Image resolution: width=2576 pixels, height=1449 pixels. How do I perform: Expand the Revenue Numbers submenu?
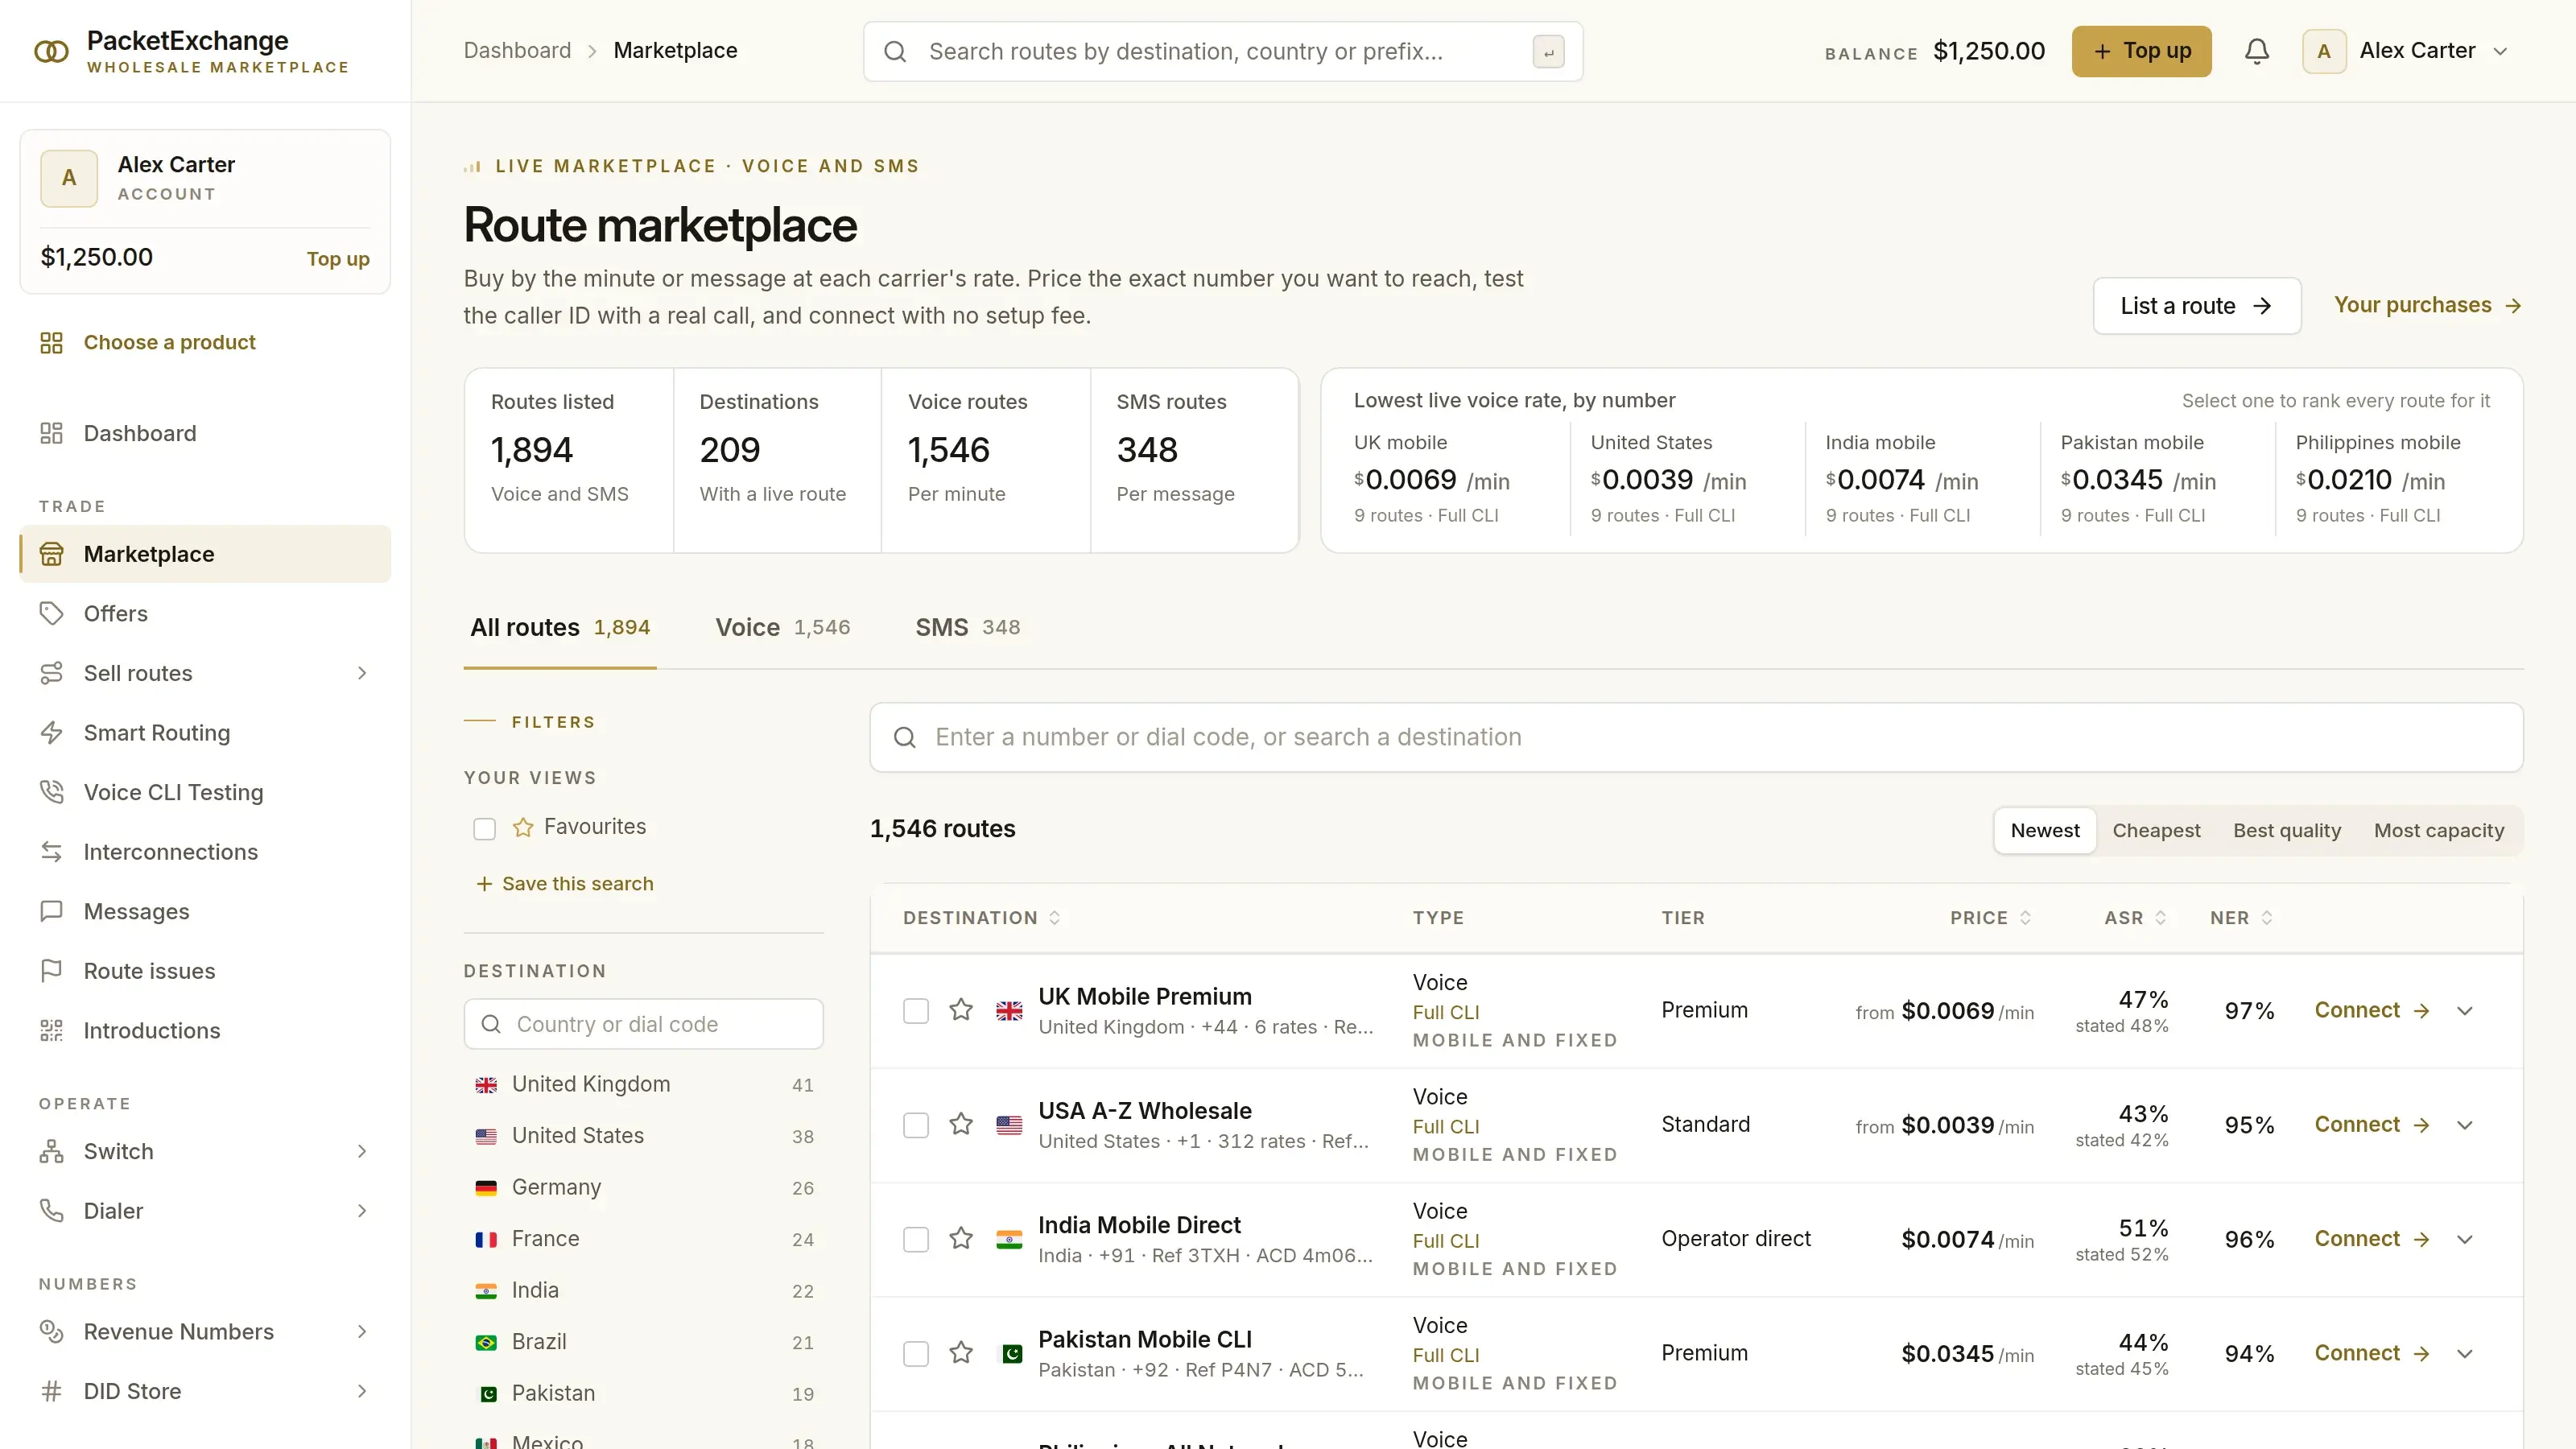tap(362, 1331)
